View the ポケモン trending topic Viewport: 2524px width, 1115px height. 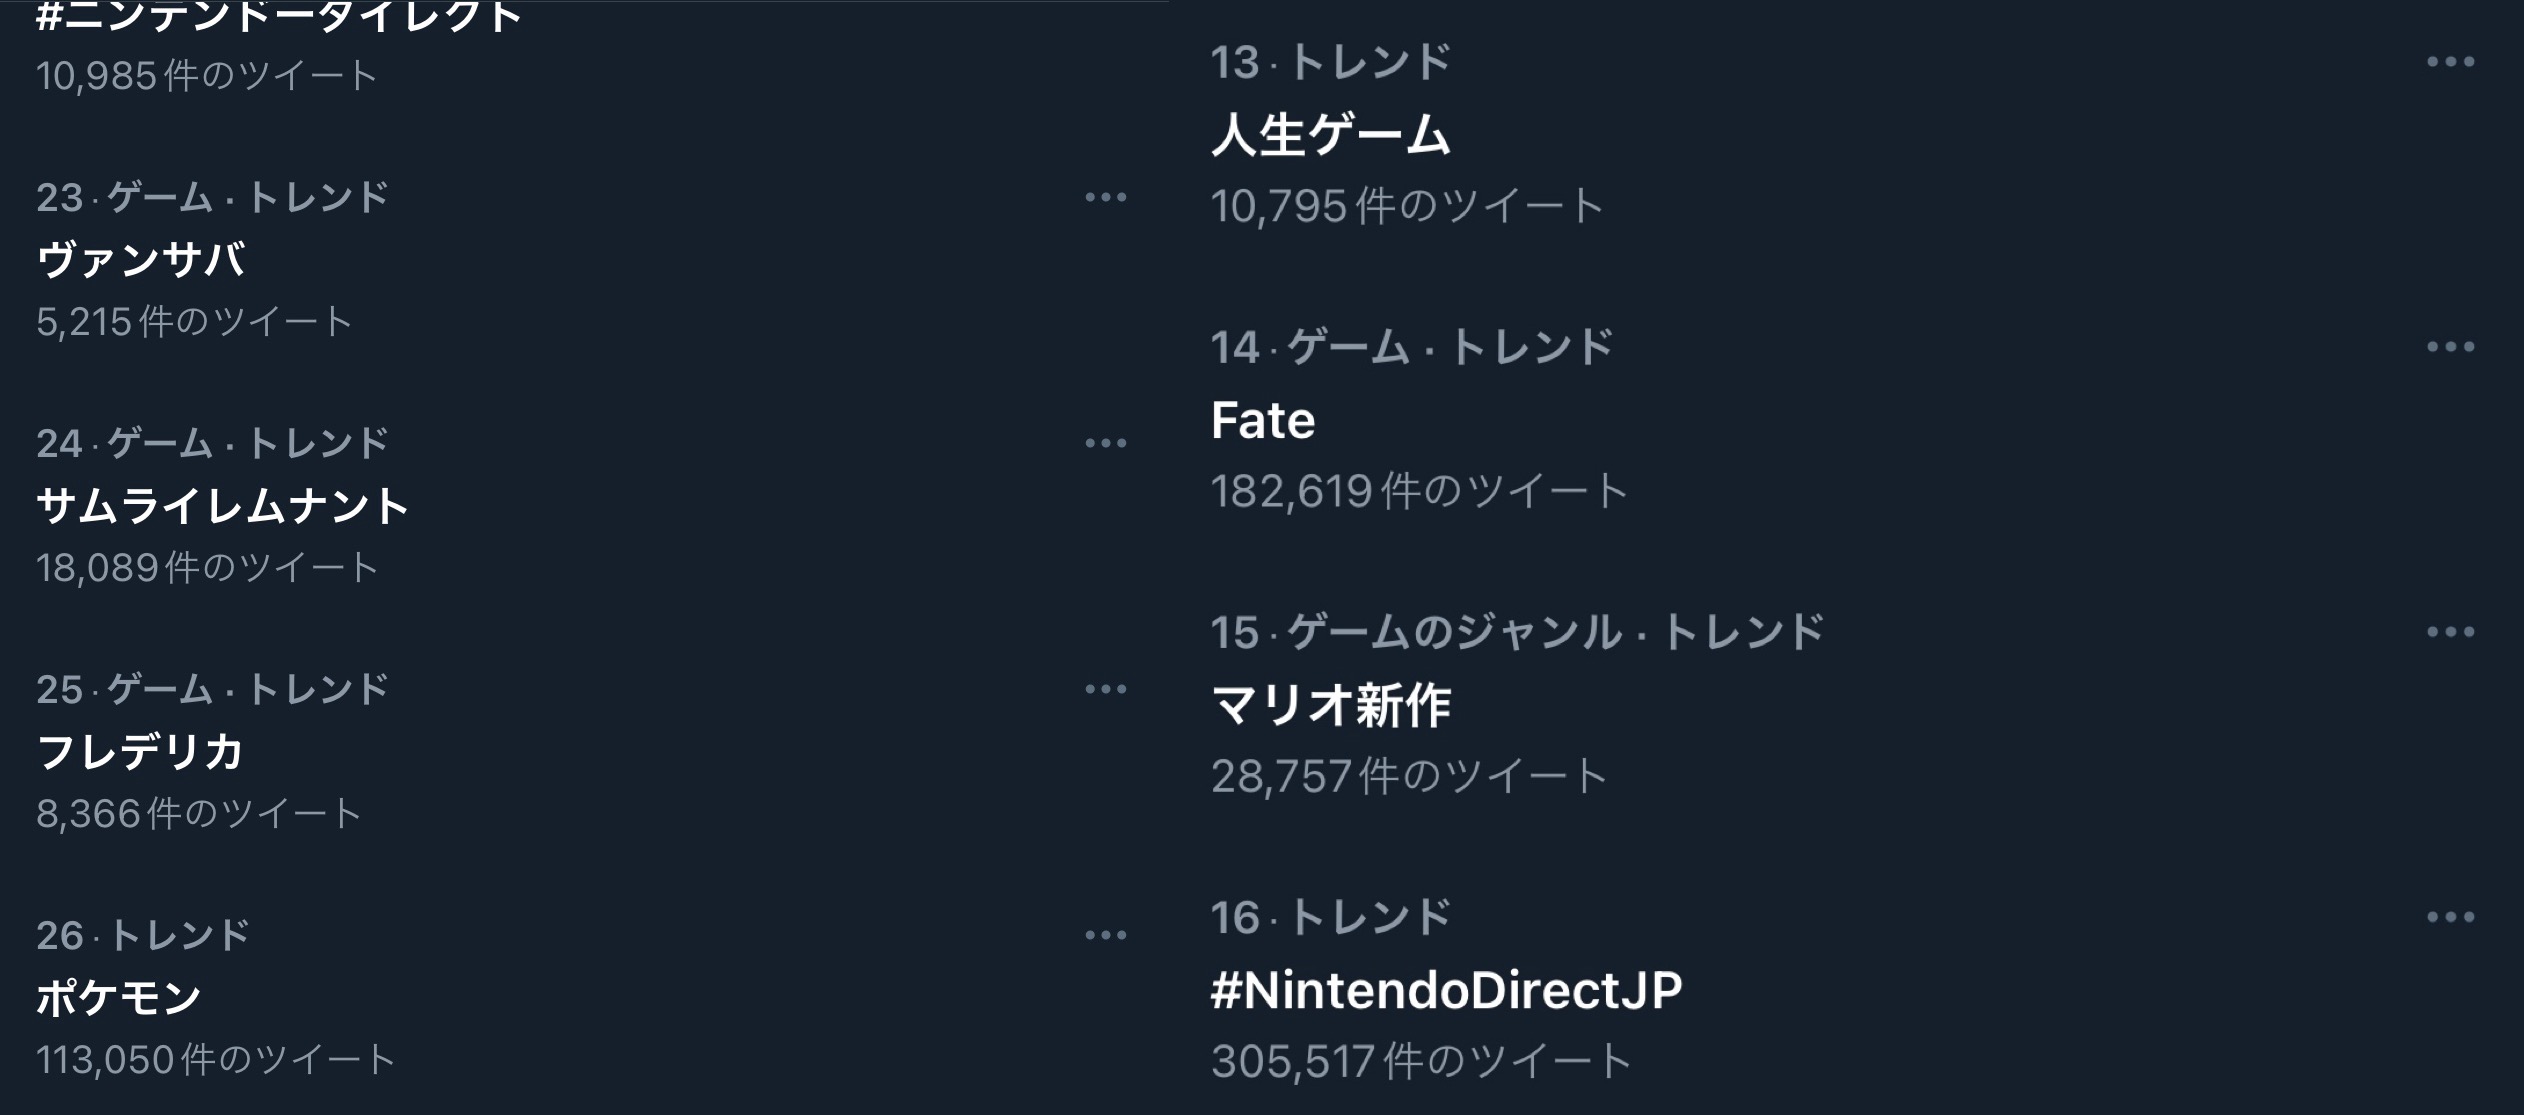[119, 998]
